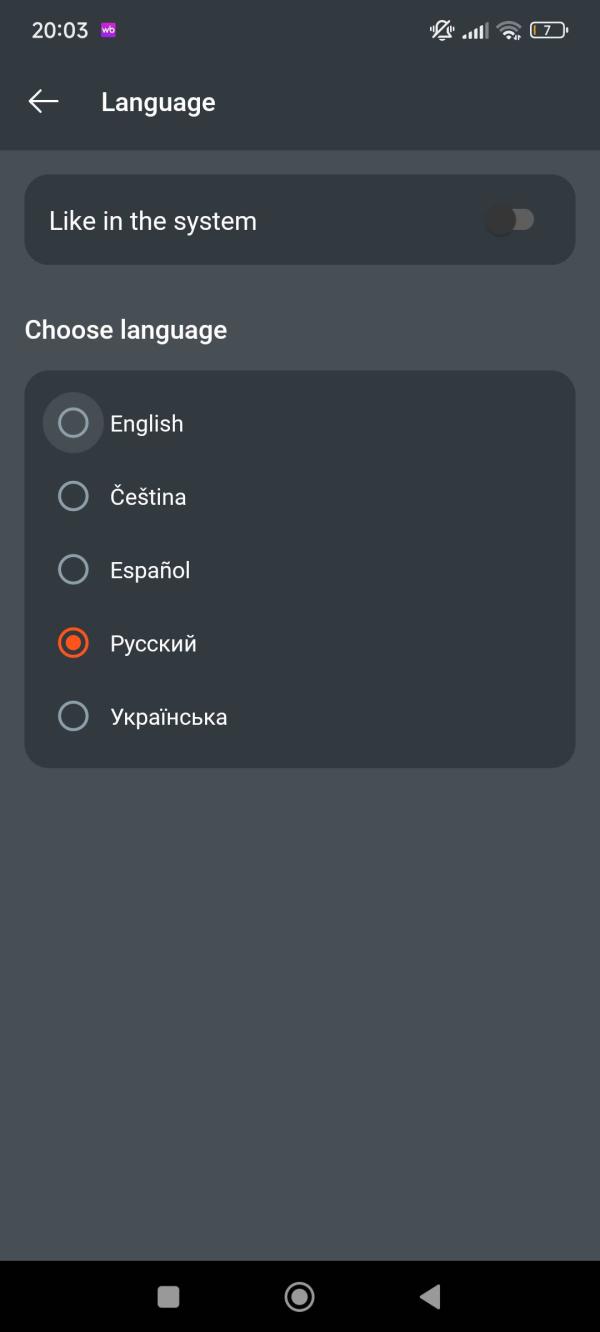
Task: Select the Русский radio button
Action: point(73,643)
